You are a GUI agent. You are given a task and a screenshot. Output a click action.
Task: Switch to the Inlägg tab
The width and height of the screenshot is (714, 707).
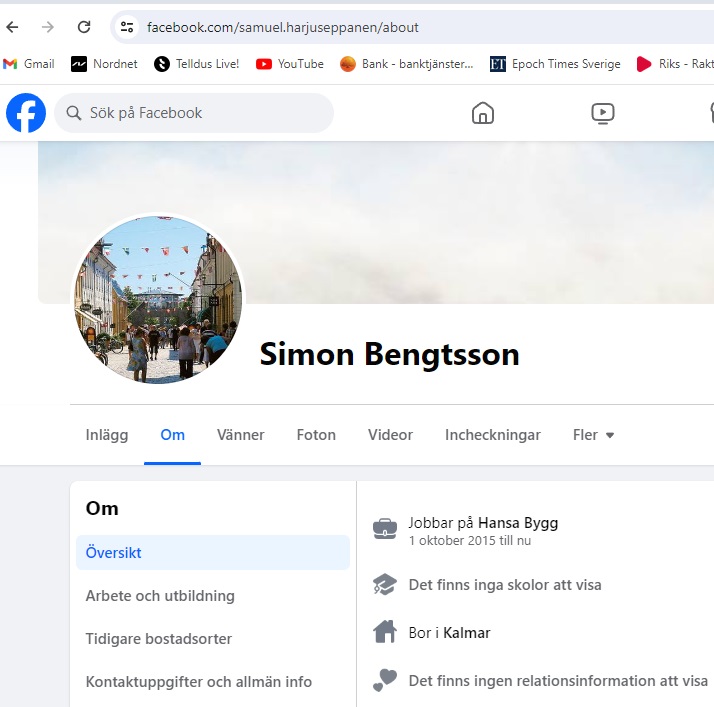click(107, 435)
